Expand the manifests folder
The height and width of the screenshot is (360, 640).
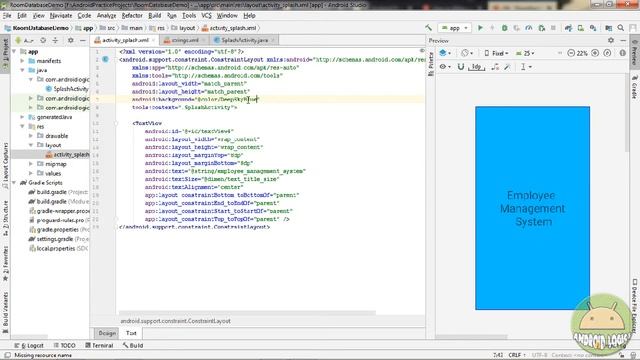(22, 61)
